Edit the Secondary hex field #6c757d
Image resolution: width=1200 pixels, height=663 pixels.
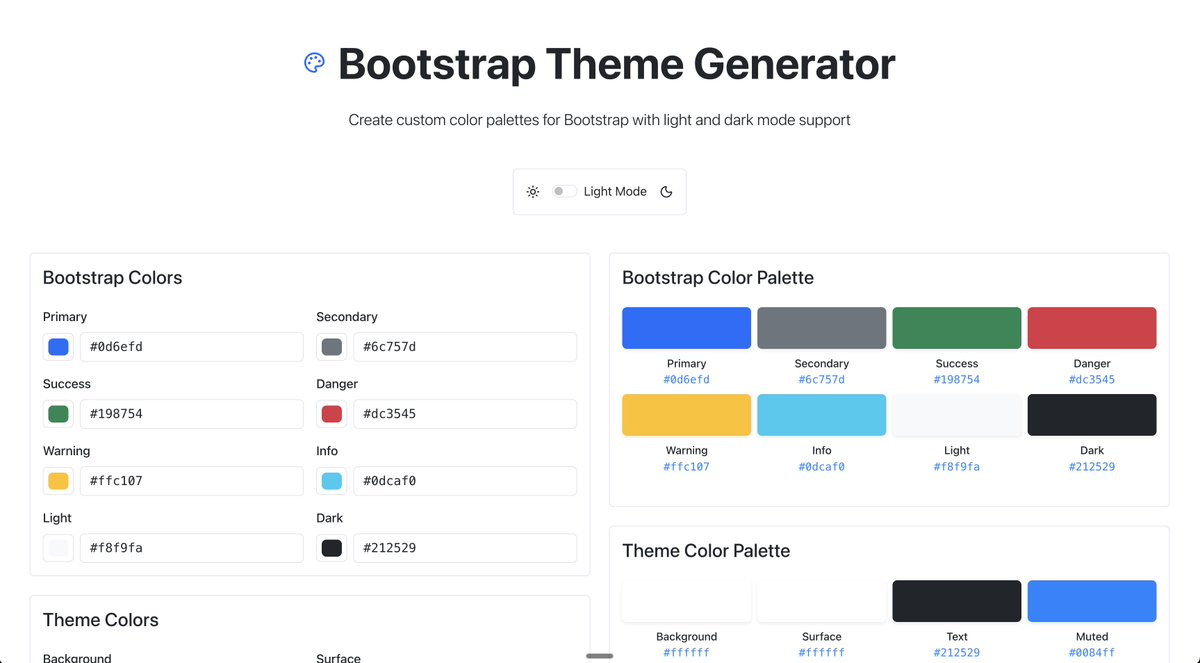(x=465, y=347)
